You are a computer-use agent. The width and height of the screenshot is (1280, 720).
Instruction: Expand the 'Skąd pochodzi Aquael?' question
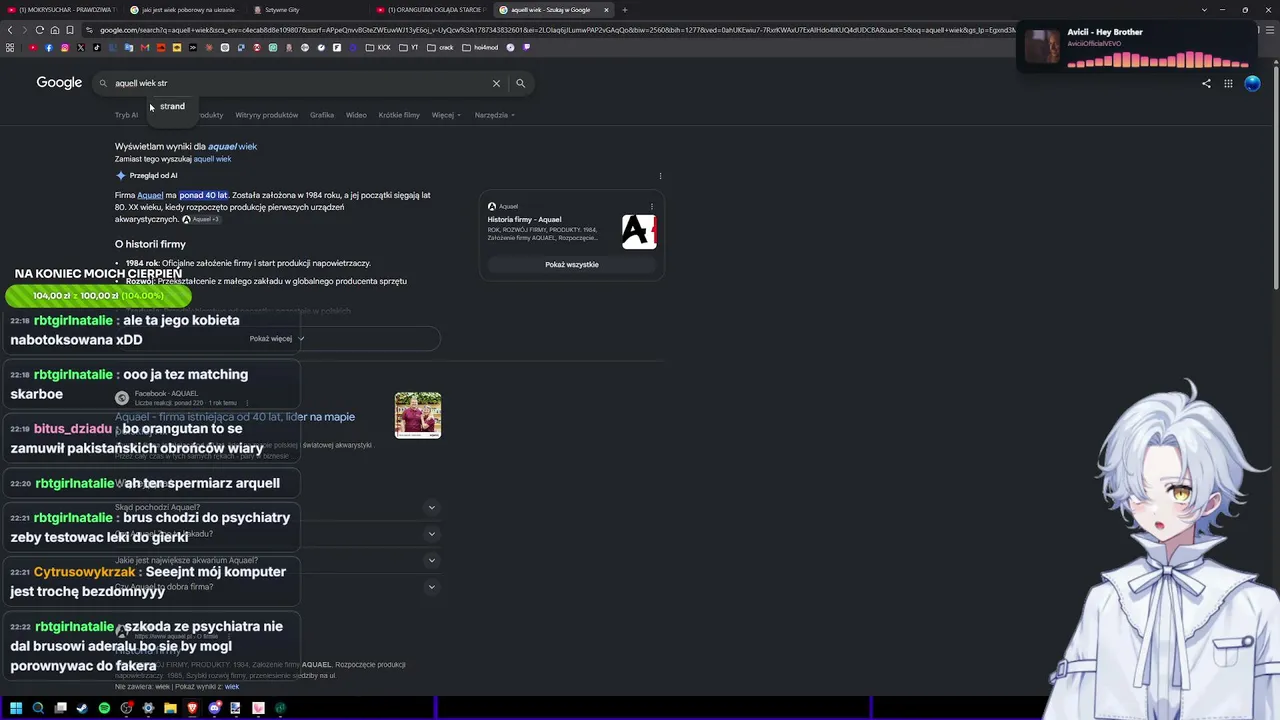pos(277,507)
